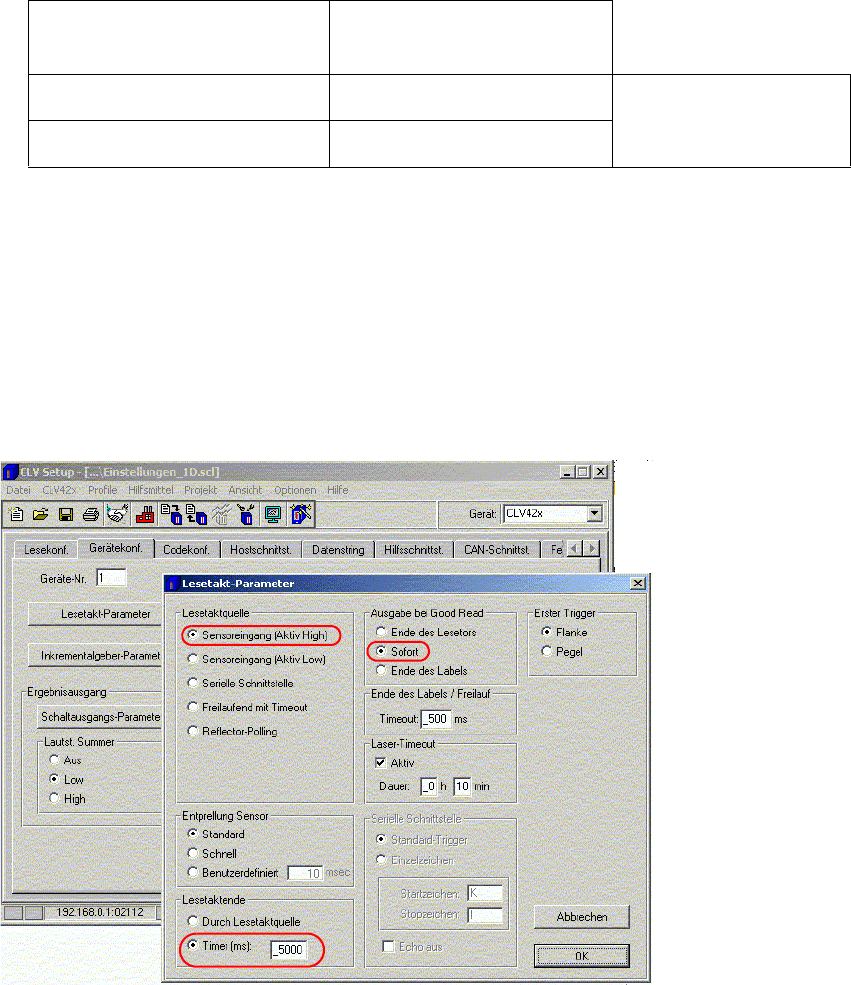Choose Serielle Schnittstelle as Lesetaktquelle

point(193,683)
